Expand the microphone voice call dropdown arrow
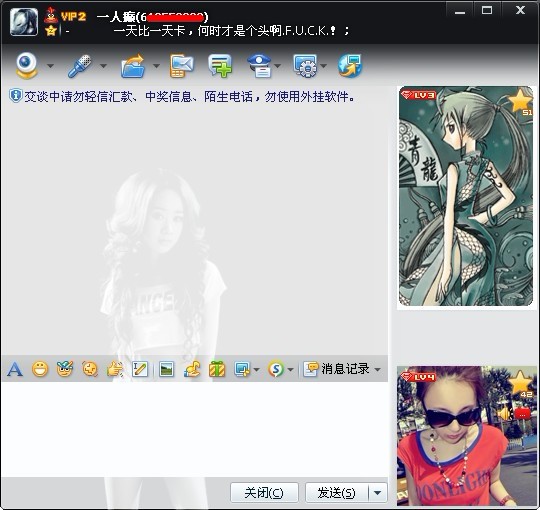Image resolution: width=540 pixels, height=510 pixels. tap(103, 65)
